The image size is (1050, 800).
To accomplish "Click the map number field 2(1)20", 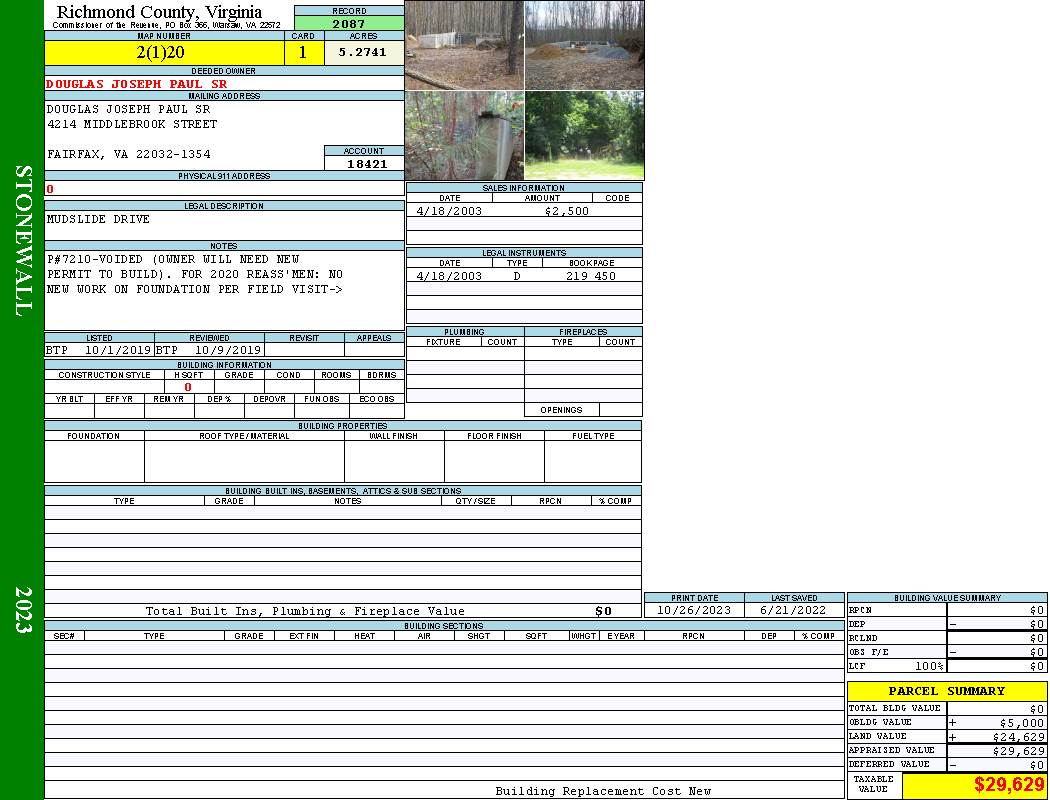I will (x=164, y=53).
